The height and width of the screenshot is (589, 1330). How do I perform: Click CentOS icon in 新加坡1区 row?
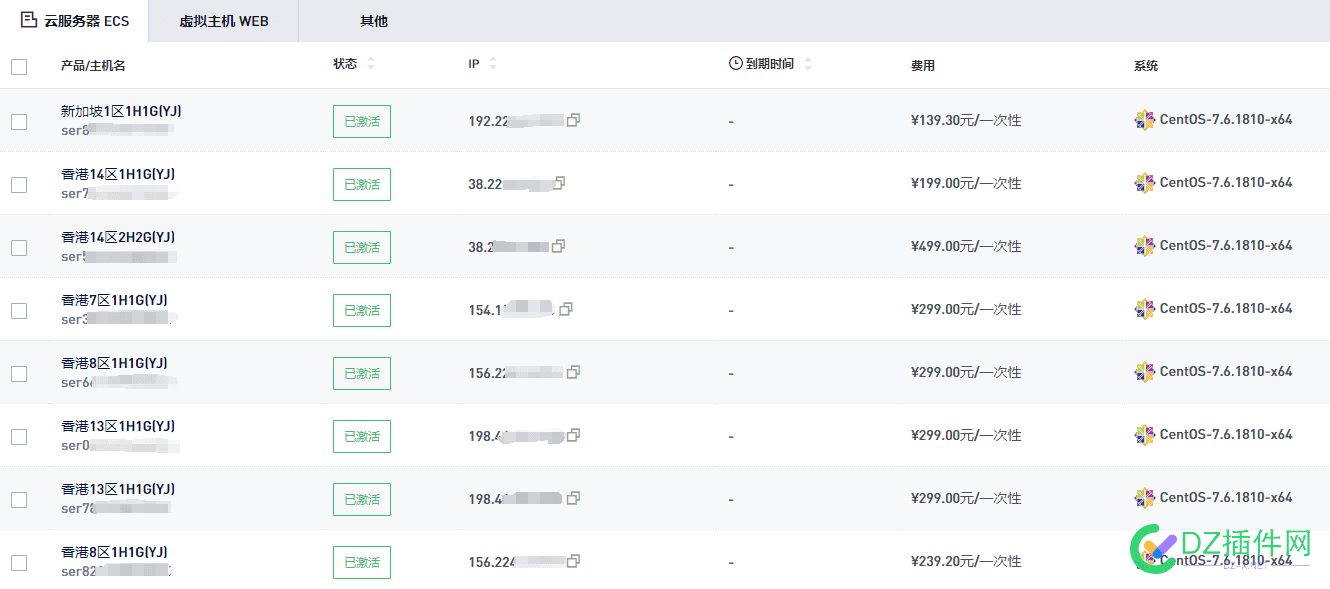point(1144,120)
